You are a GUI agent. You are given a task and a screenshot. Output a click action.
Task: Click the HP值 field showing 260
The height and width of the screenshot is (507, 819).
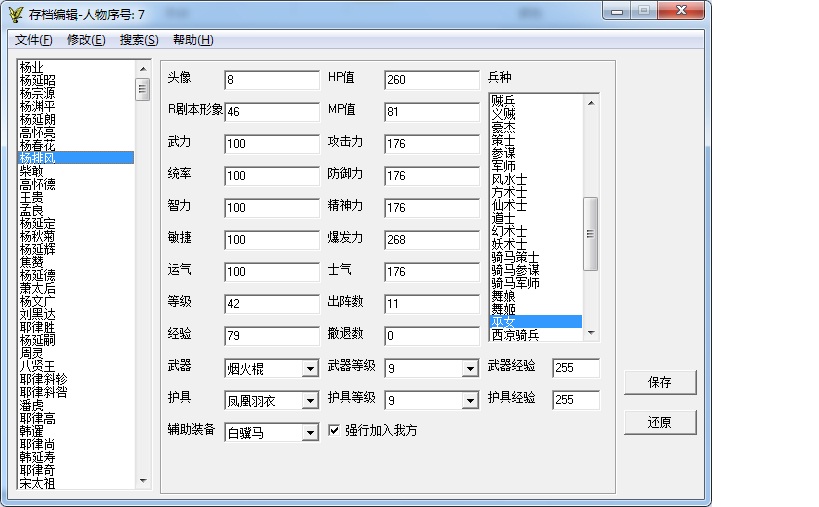coord(432,80)
